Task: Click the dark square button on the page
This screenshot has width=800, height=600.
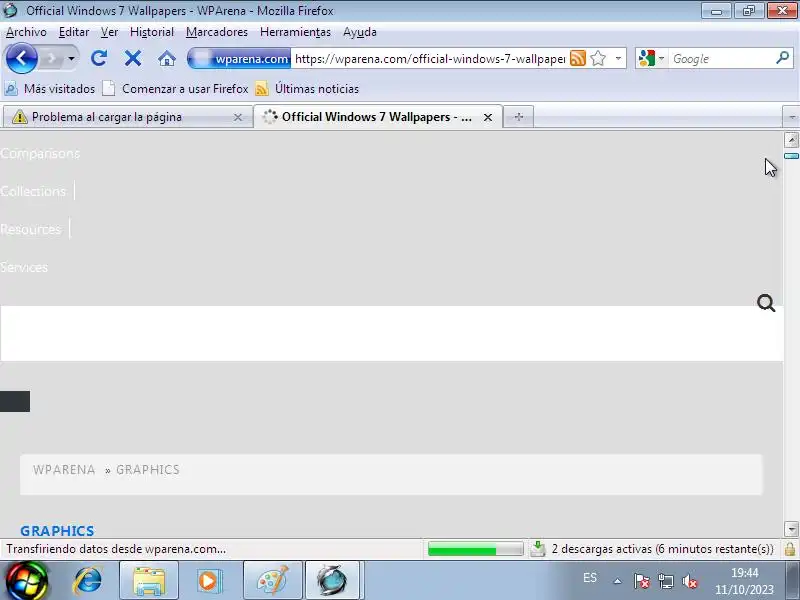Action: (x=15, y=402)
